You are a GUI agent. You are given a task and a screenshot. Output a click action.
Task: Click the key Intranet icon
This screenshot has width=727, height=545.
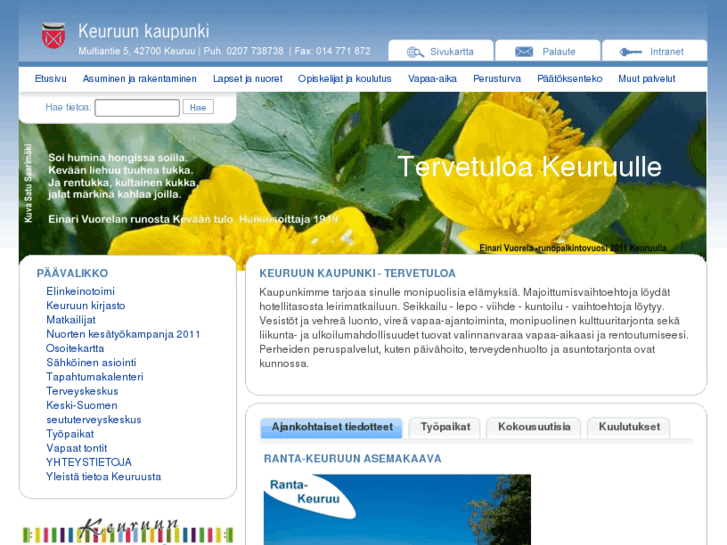631,52
